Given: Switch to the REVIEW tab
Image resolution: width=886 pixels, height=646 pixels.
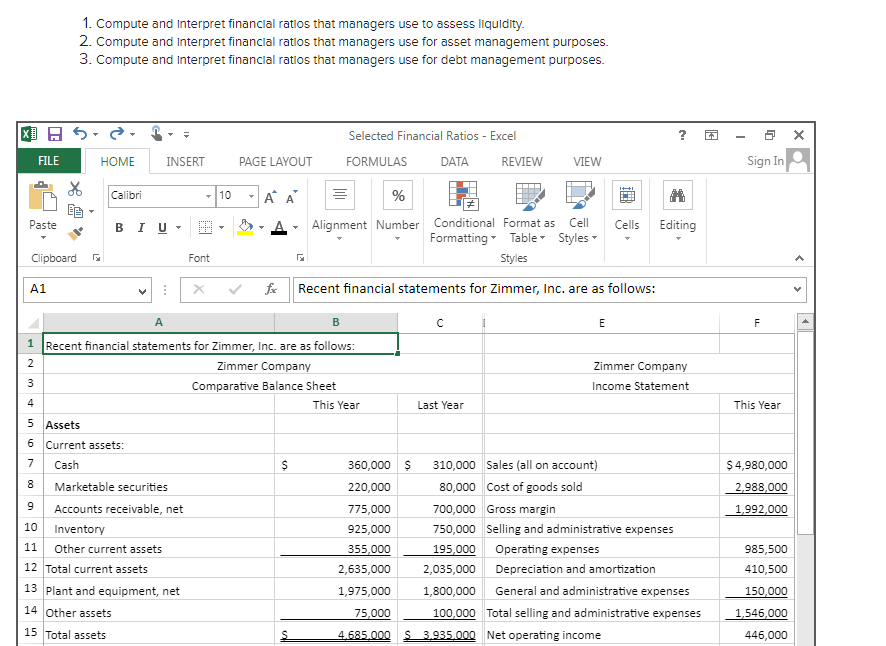Looking at the screenshot, I should tap(522, 162).
